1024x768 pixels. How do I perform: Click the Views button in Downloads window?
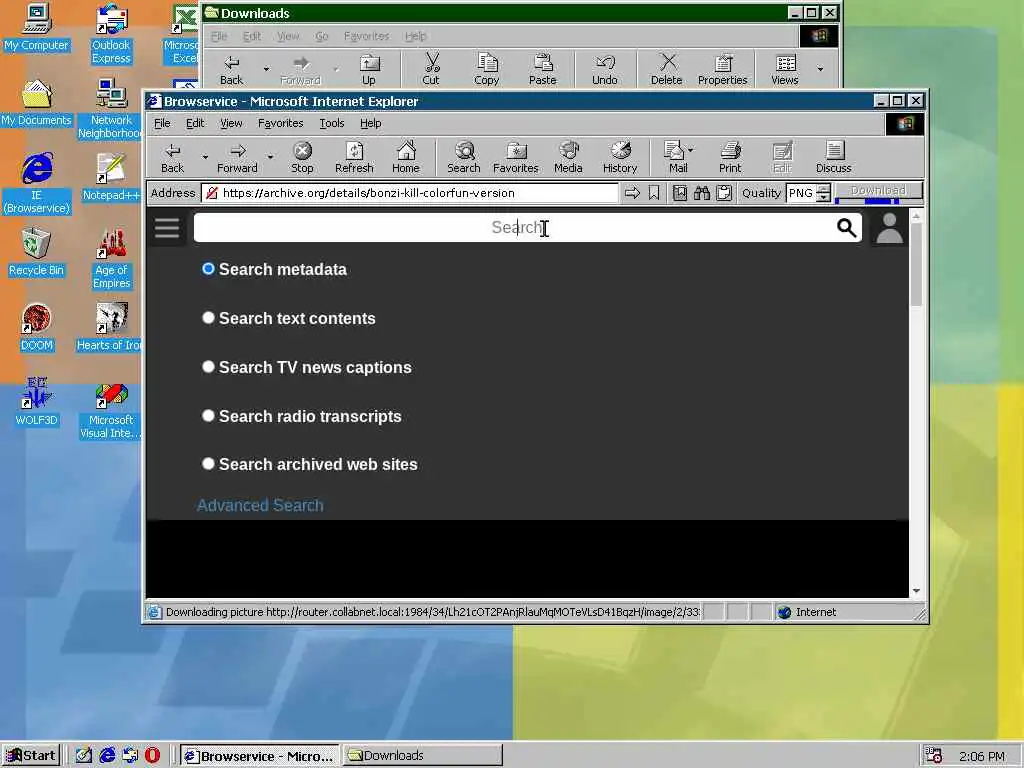coord(784,69)
